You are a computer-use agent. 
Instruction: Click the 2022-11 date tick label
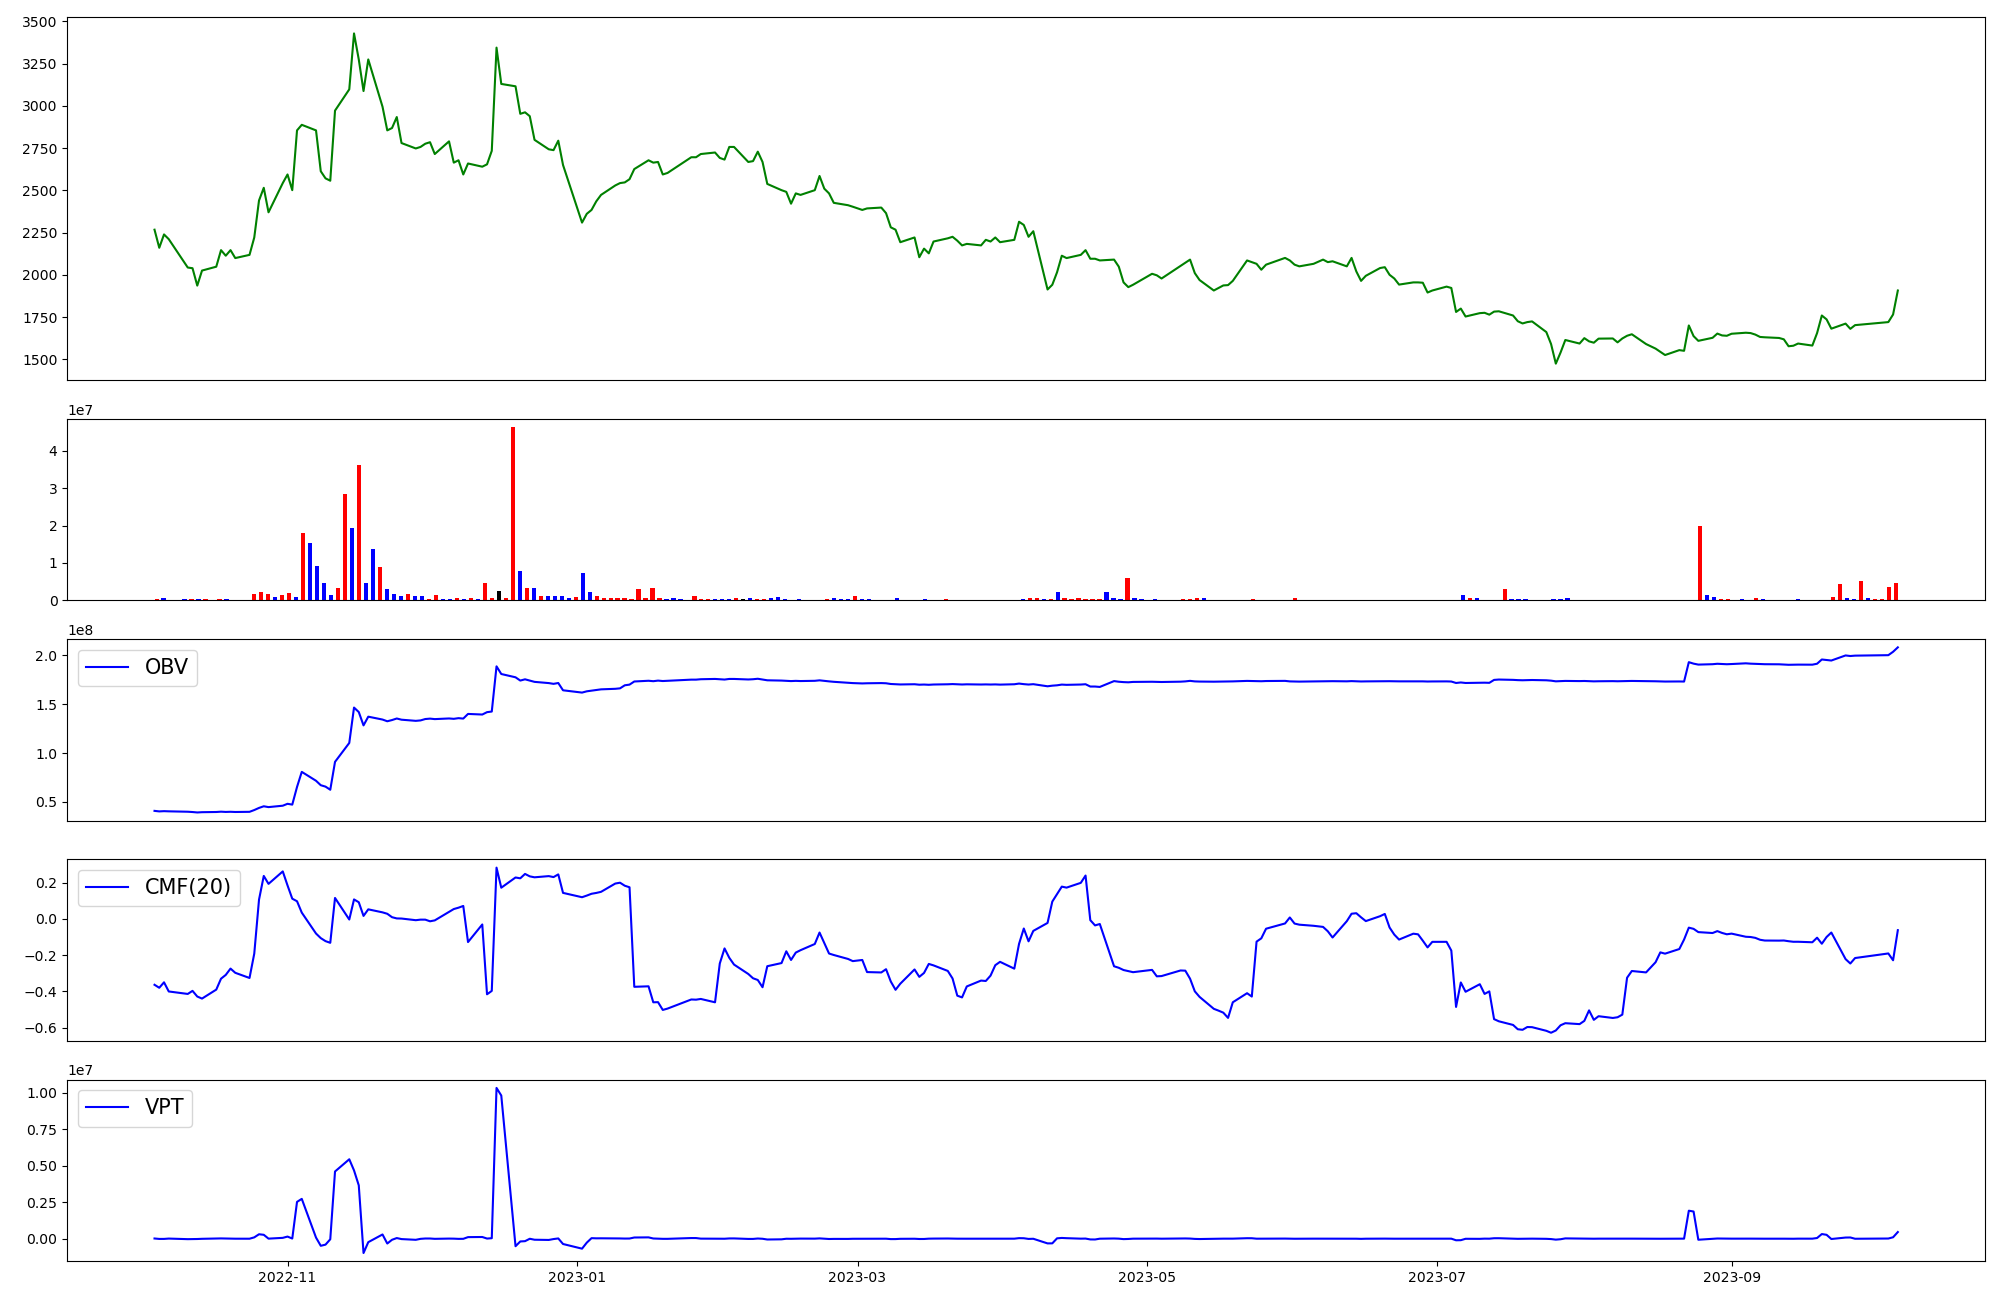point(287,1277)
